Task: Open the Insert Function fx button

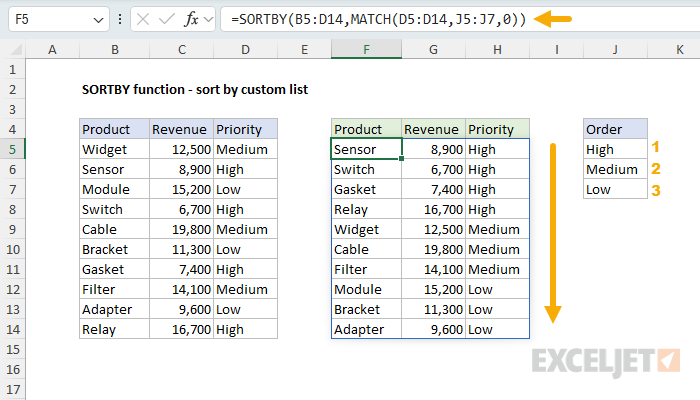Action: tap(191, 19)
